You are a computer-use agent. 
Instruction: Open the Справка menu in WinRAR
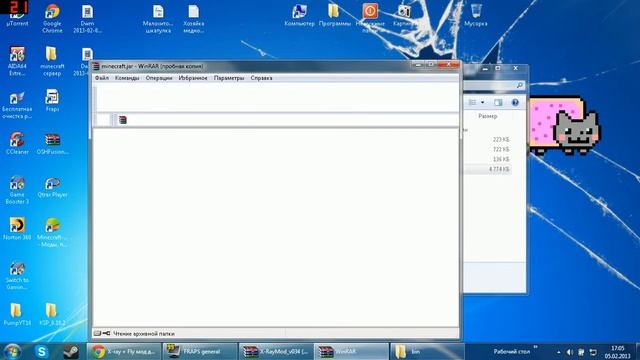(261, 78)
